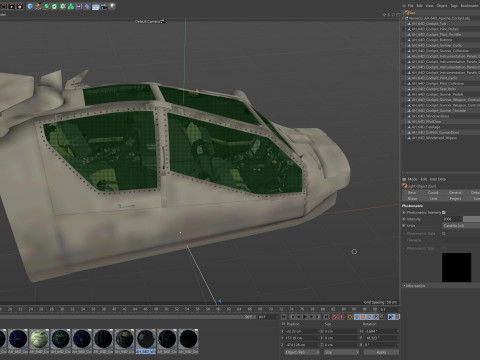Switch to the Coord. tab
The width and height of the screenshot is (480, 360).
(433, 193)
